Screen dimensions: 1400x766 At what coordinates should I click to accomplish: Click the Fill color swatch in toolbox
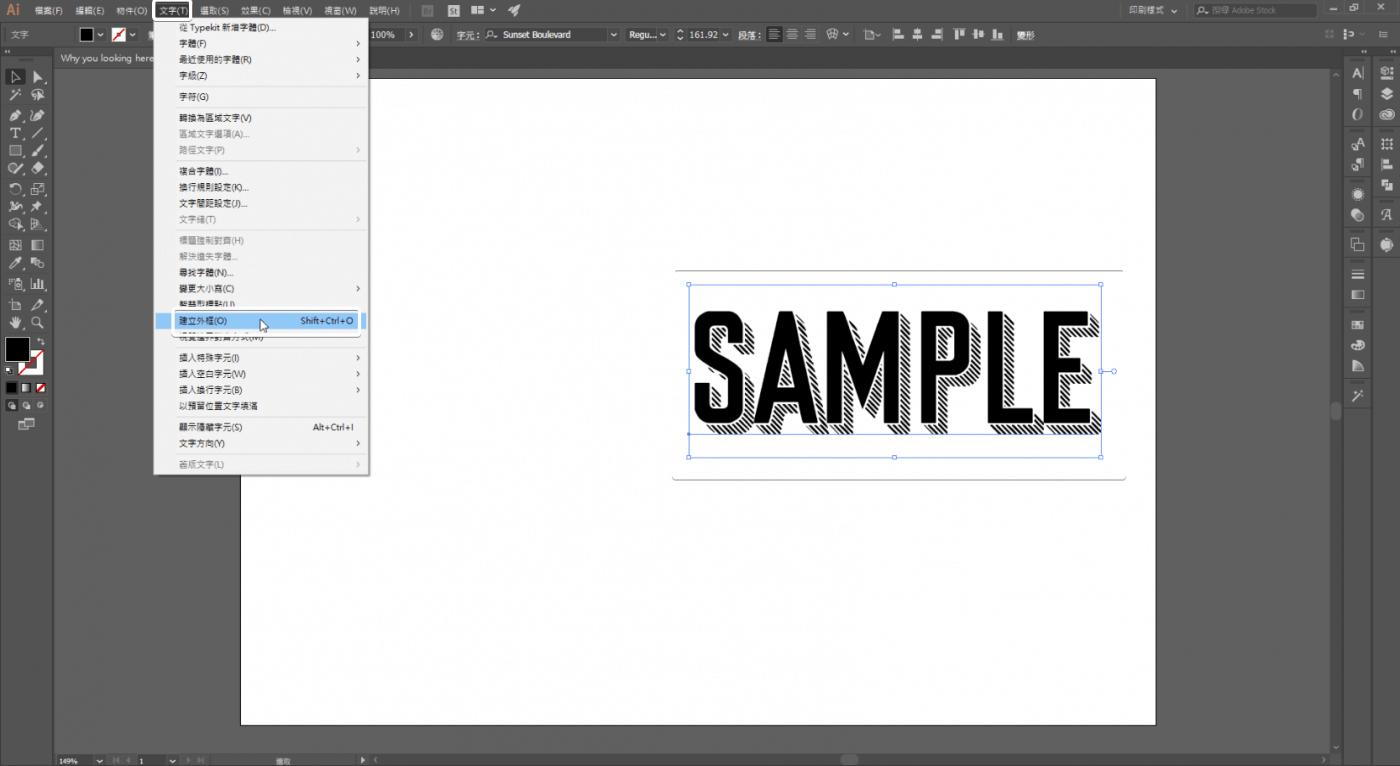tap(17, 349)
